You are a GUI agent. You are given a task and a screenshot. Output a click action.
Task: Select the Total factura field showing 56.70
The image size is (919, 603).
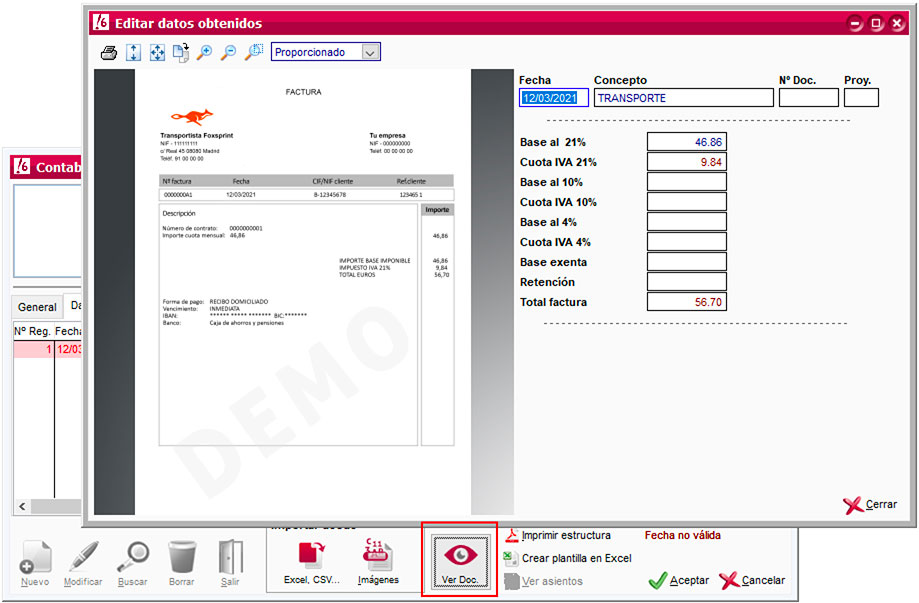(686, 302)
